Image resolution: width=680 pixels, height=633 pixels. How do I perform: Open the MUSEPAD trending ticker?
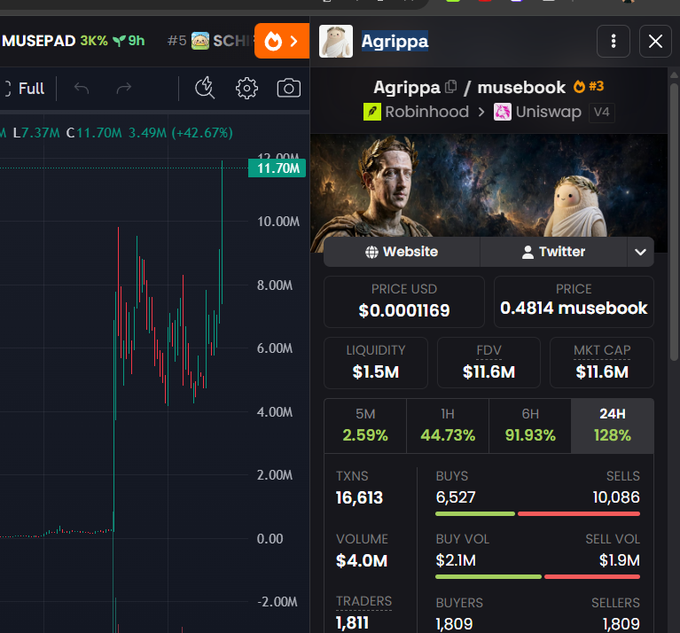(73, 41)
